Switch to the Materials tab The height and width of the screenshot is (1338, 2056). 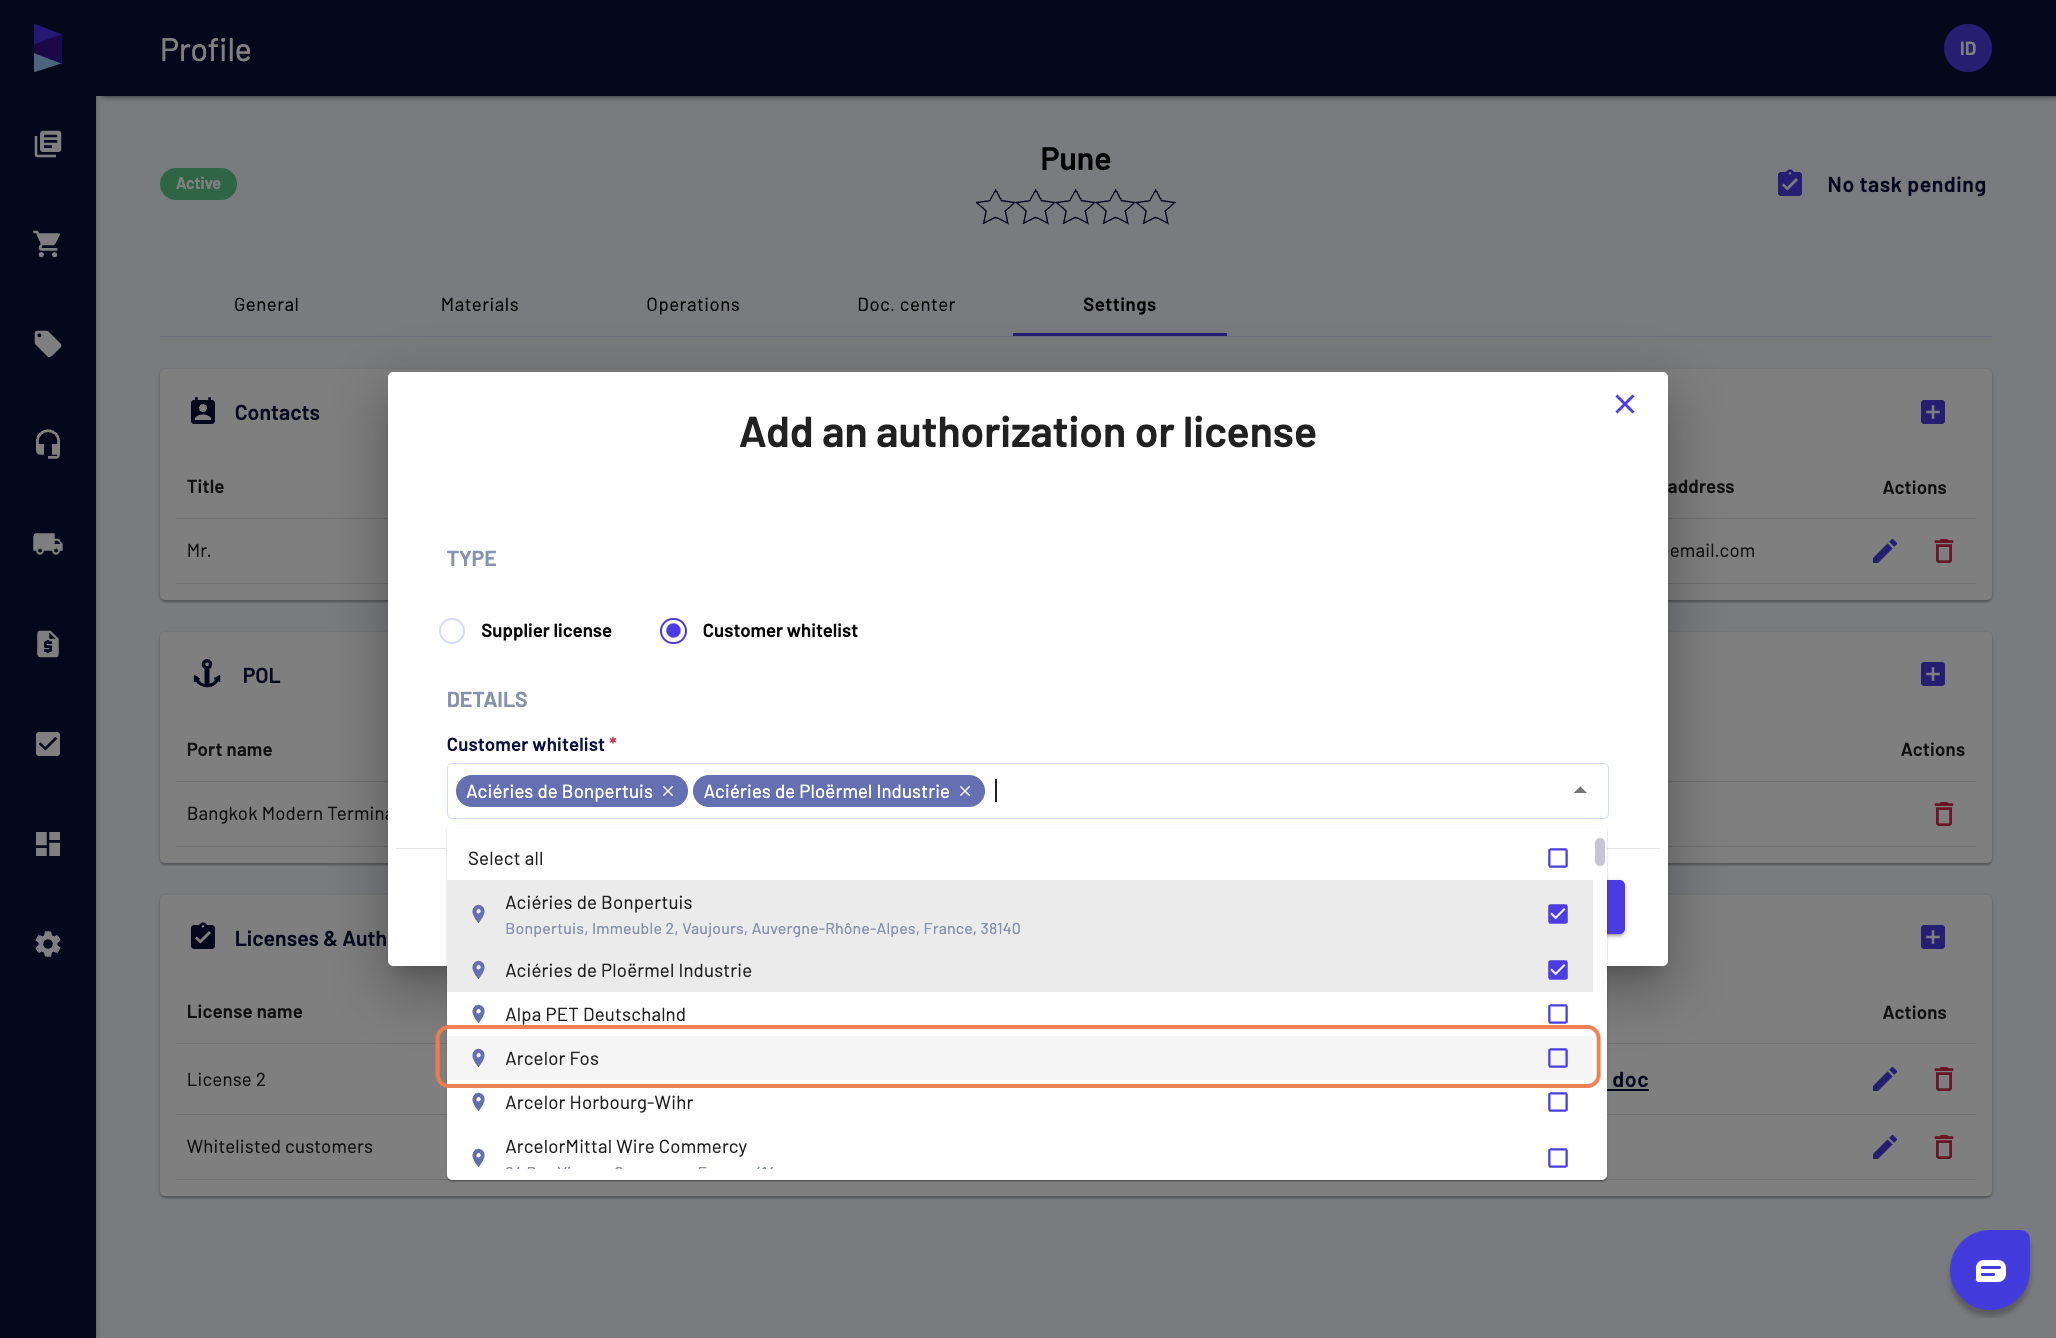(480, 305)
